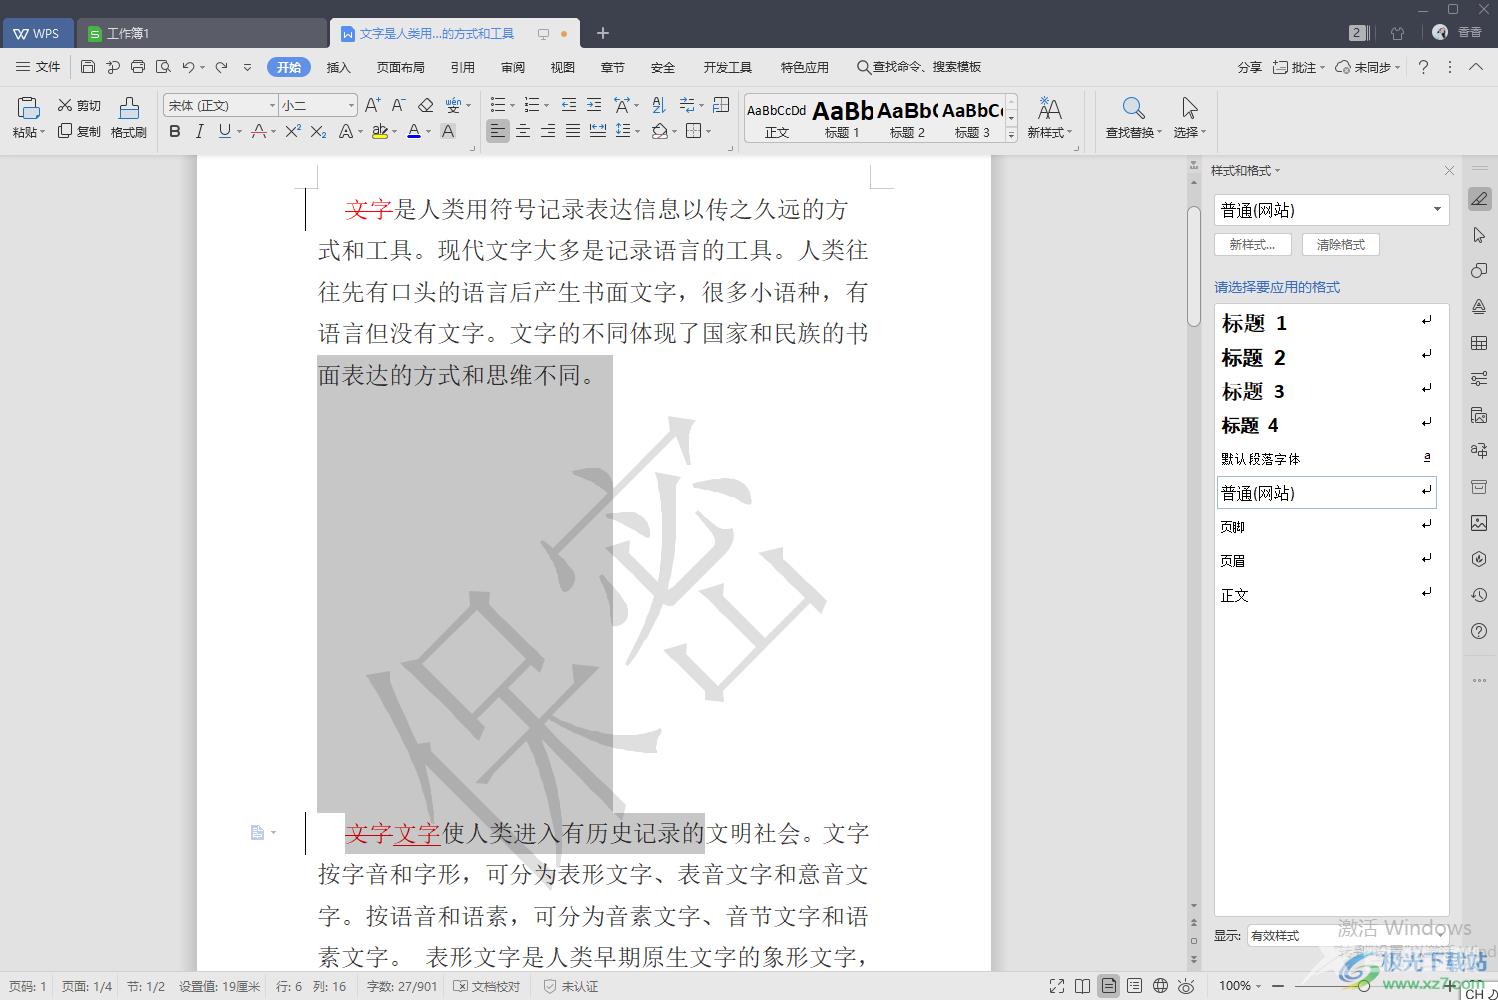
Task: Click the Print icon in quick toolbar
Action: coord(138,67)
